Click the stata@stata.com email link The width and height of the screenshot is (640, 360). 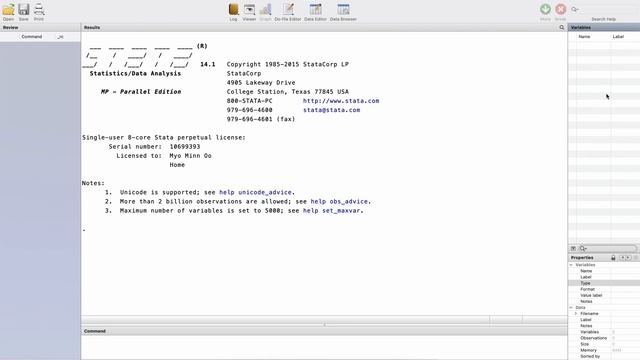pyautogui.click(x=331, y=110)
